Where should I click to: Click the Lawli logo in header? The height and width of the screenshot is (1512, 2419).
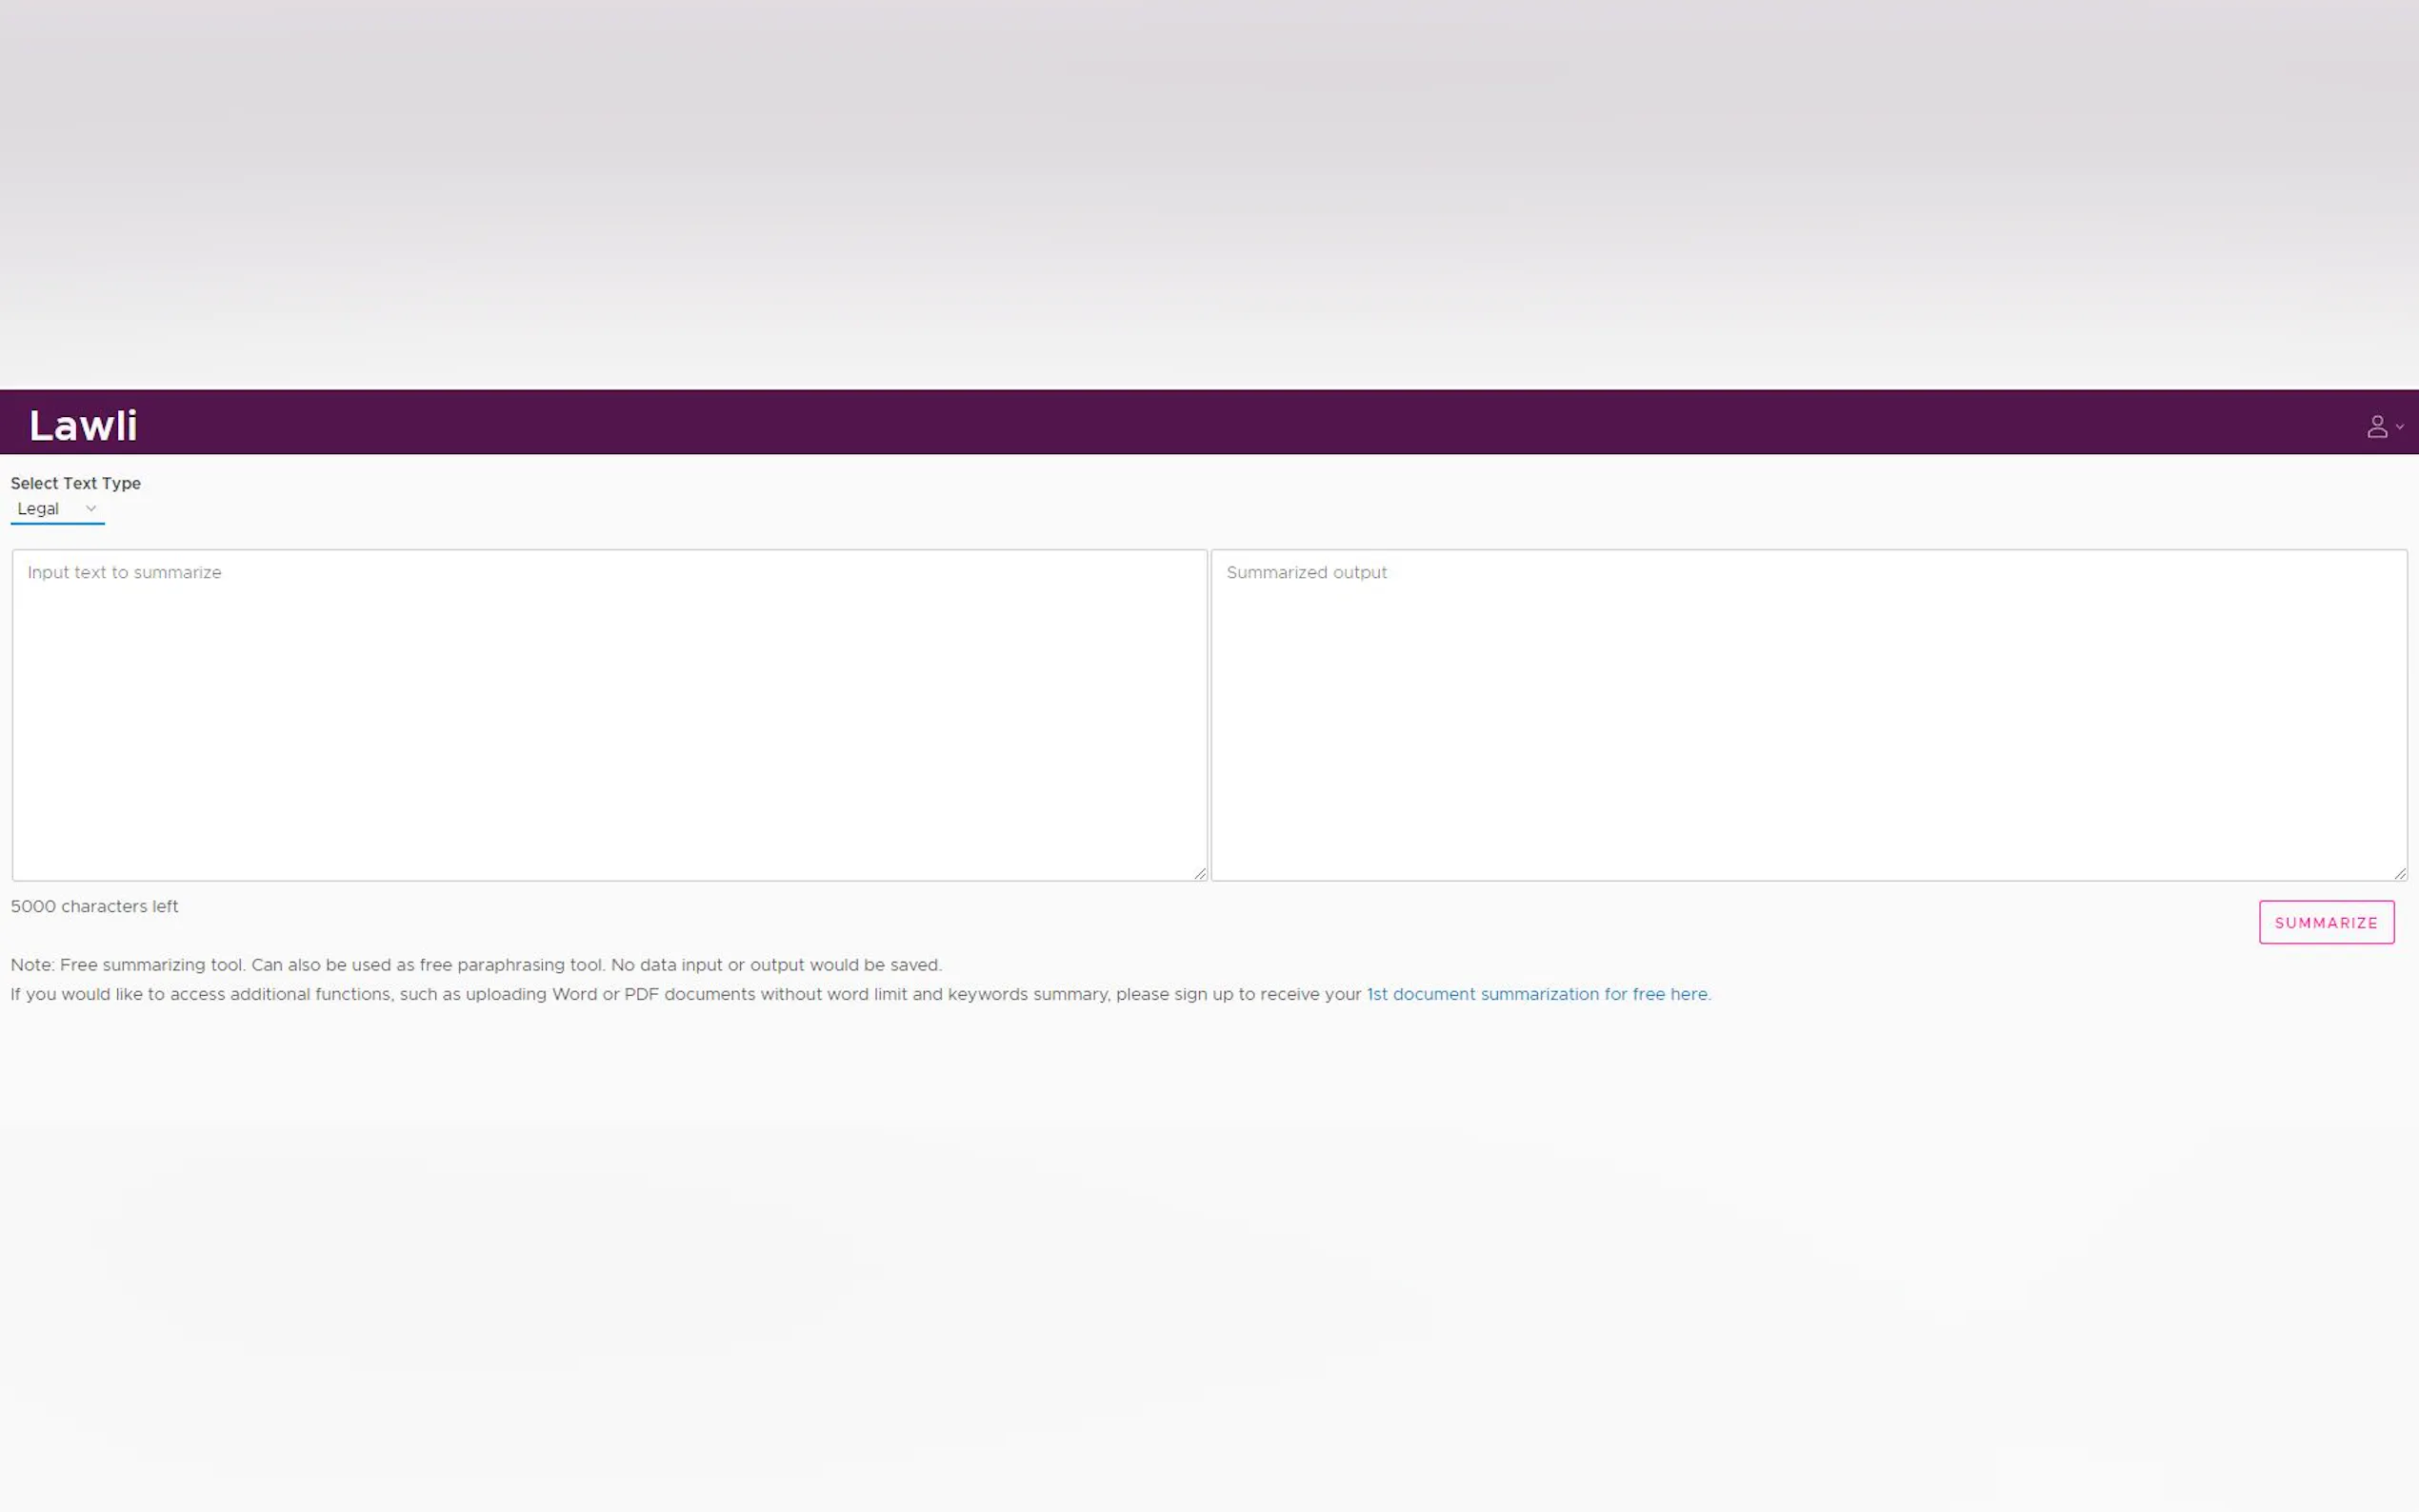click(83, 426)
